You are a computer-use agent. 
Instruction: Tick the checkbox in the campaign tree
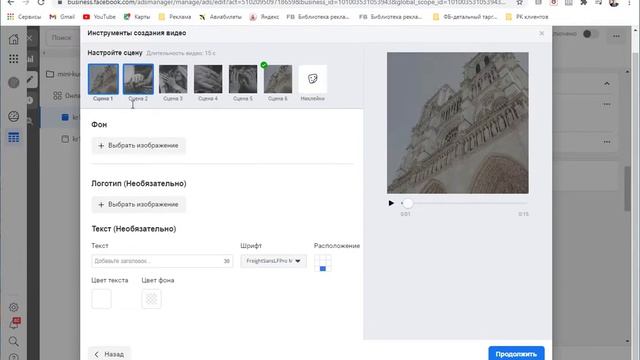click(x=65, y=139)
